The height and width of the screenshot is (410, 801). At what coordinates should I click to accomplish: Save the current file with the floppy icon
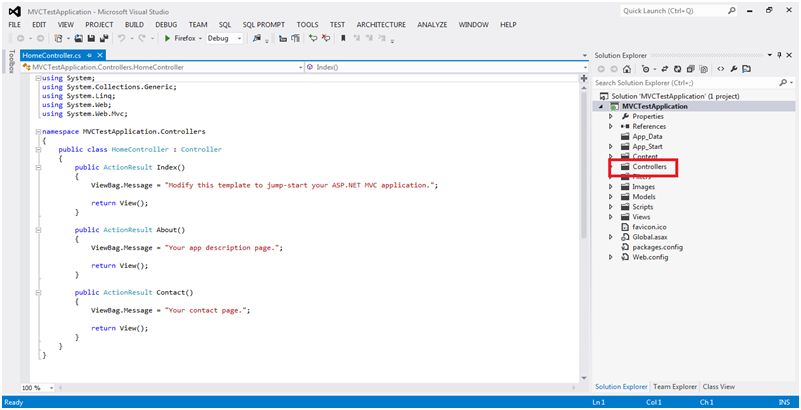[x=91, y=38]
